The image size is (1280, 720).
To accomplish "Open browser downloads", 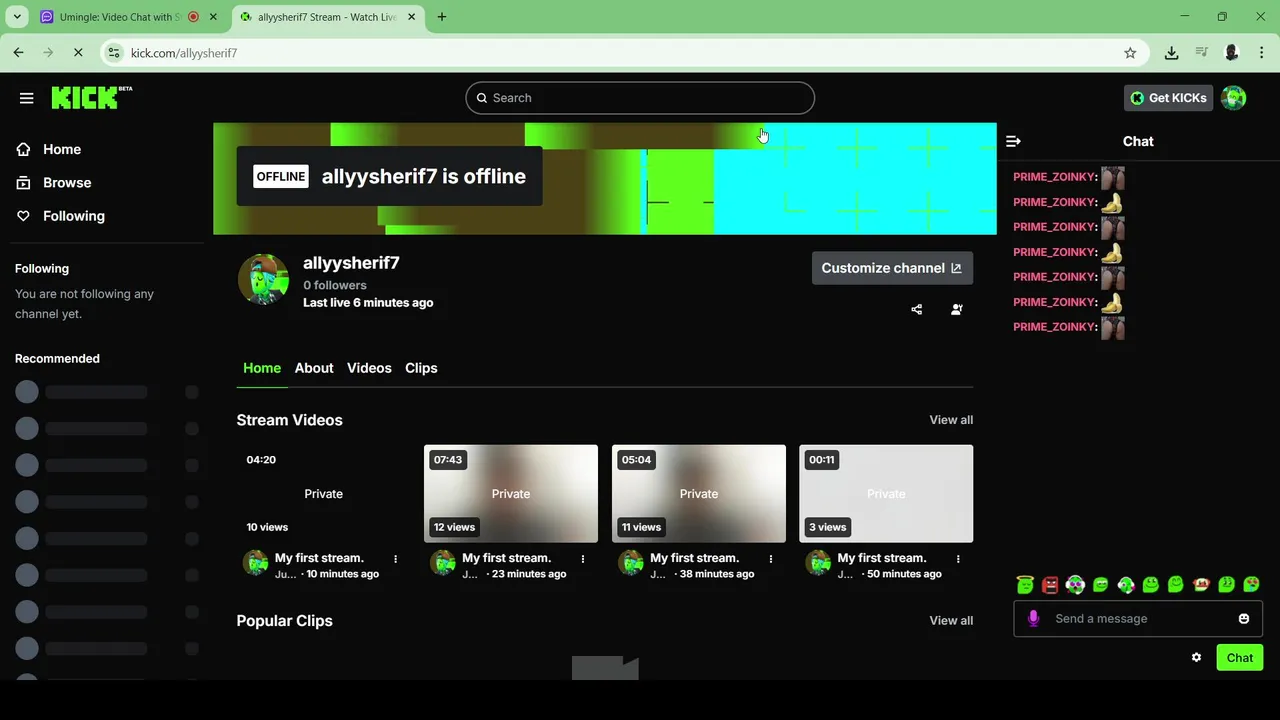I will (x=1171, y=53).
